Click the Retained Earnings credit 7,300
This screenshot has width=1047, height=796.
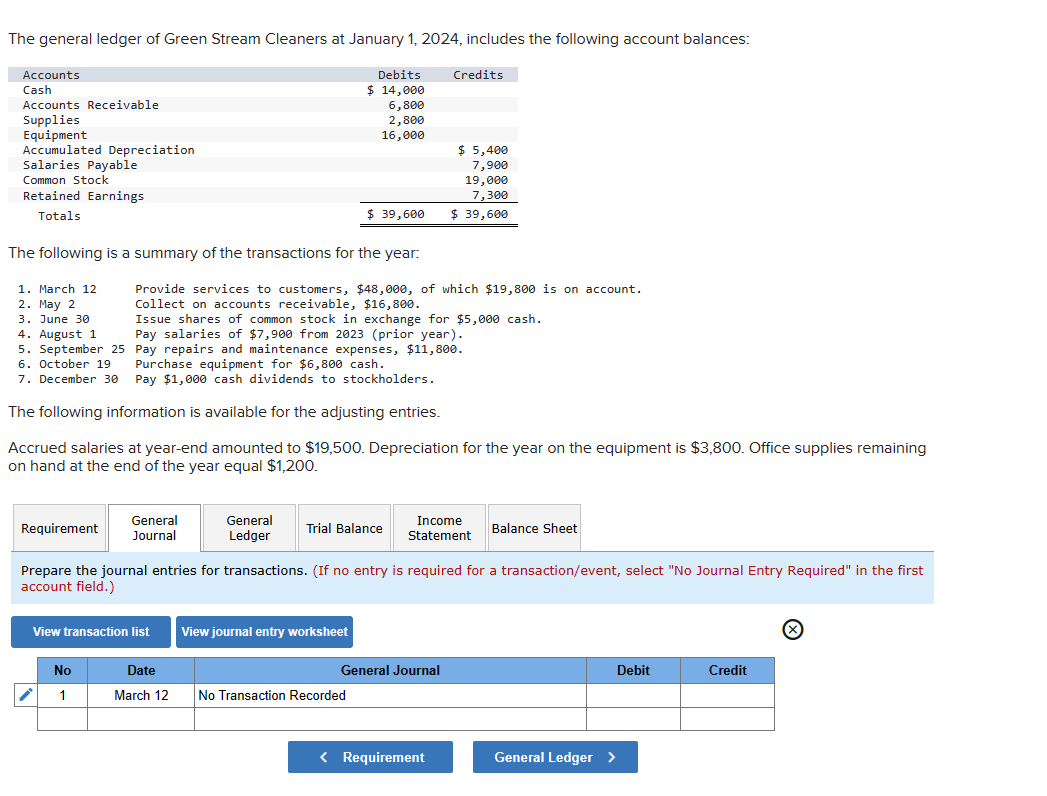[x=489, y=195]
